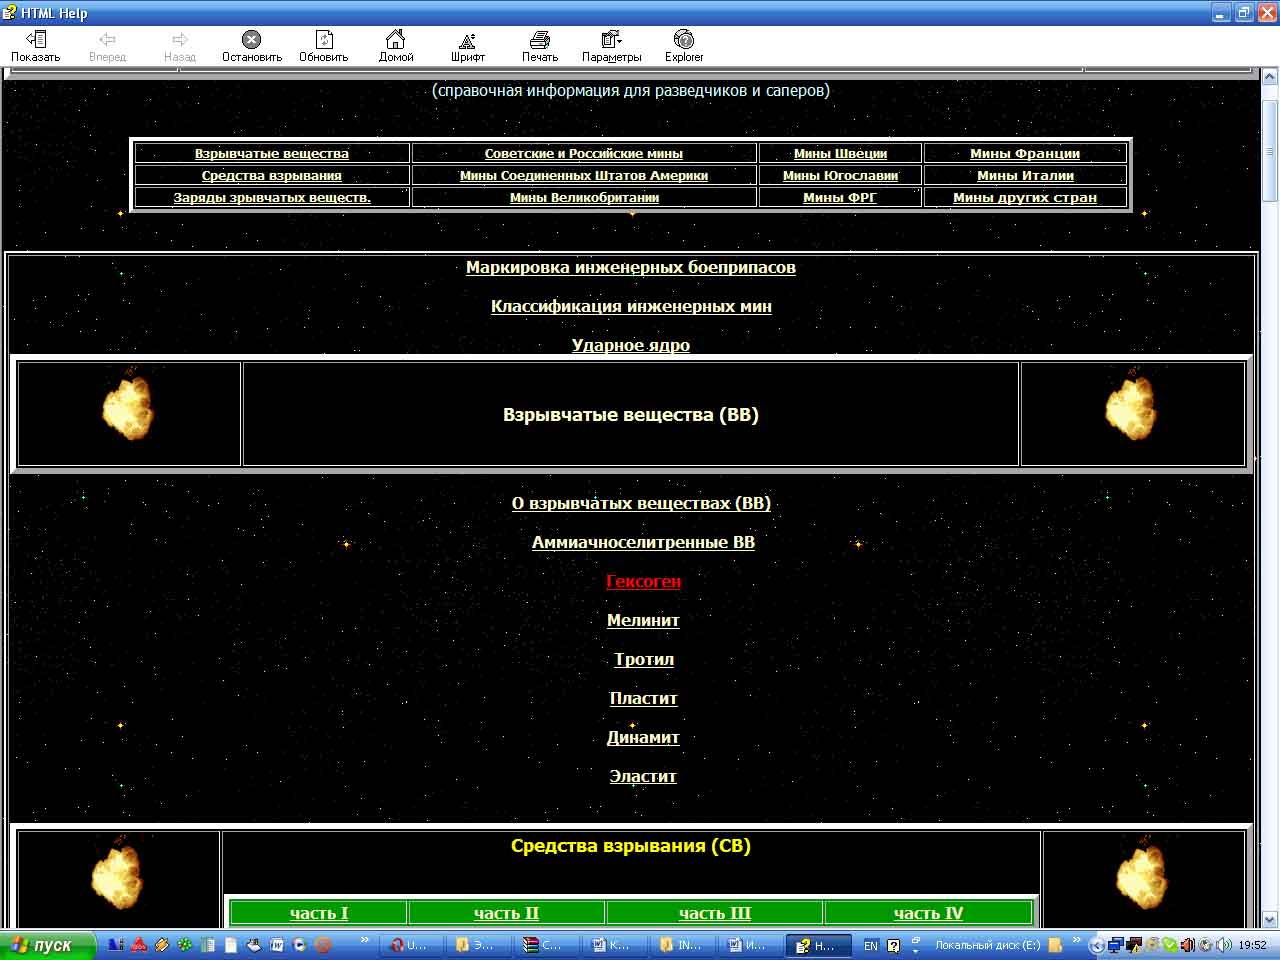The width and height of the screenshot is (1280, 960).
Task: Click the EN language indicator
Action: [871, 945]
